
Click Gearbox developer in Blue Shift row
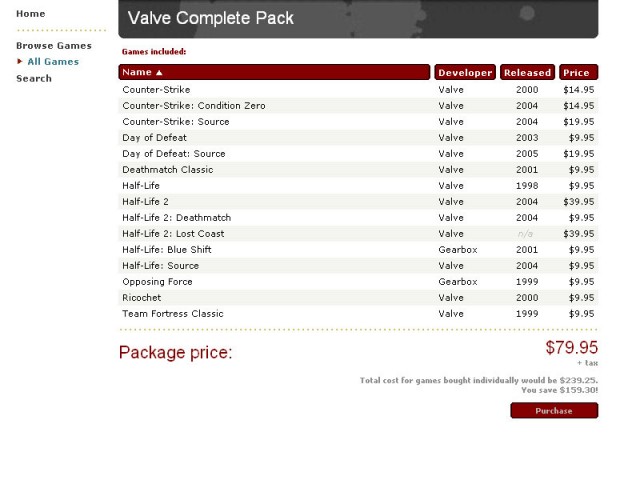(x=458, y=249)
